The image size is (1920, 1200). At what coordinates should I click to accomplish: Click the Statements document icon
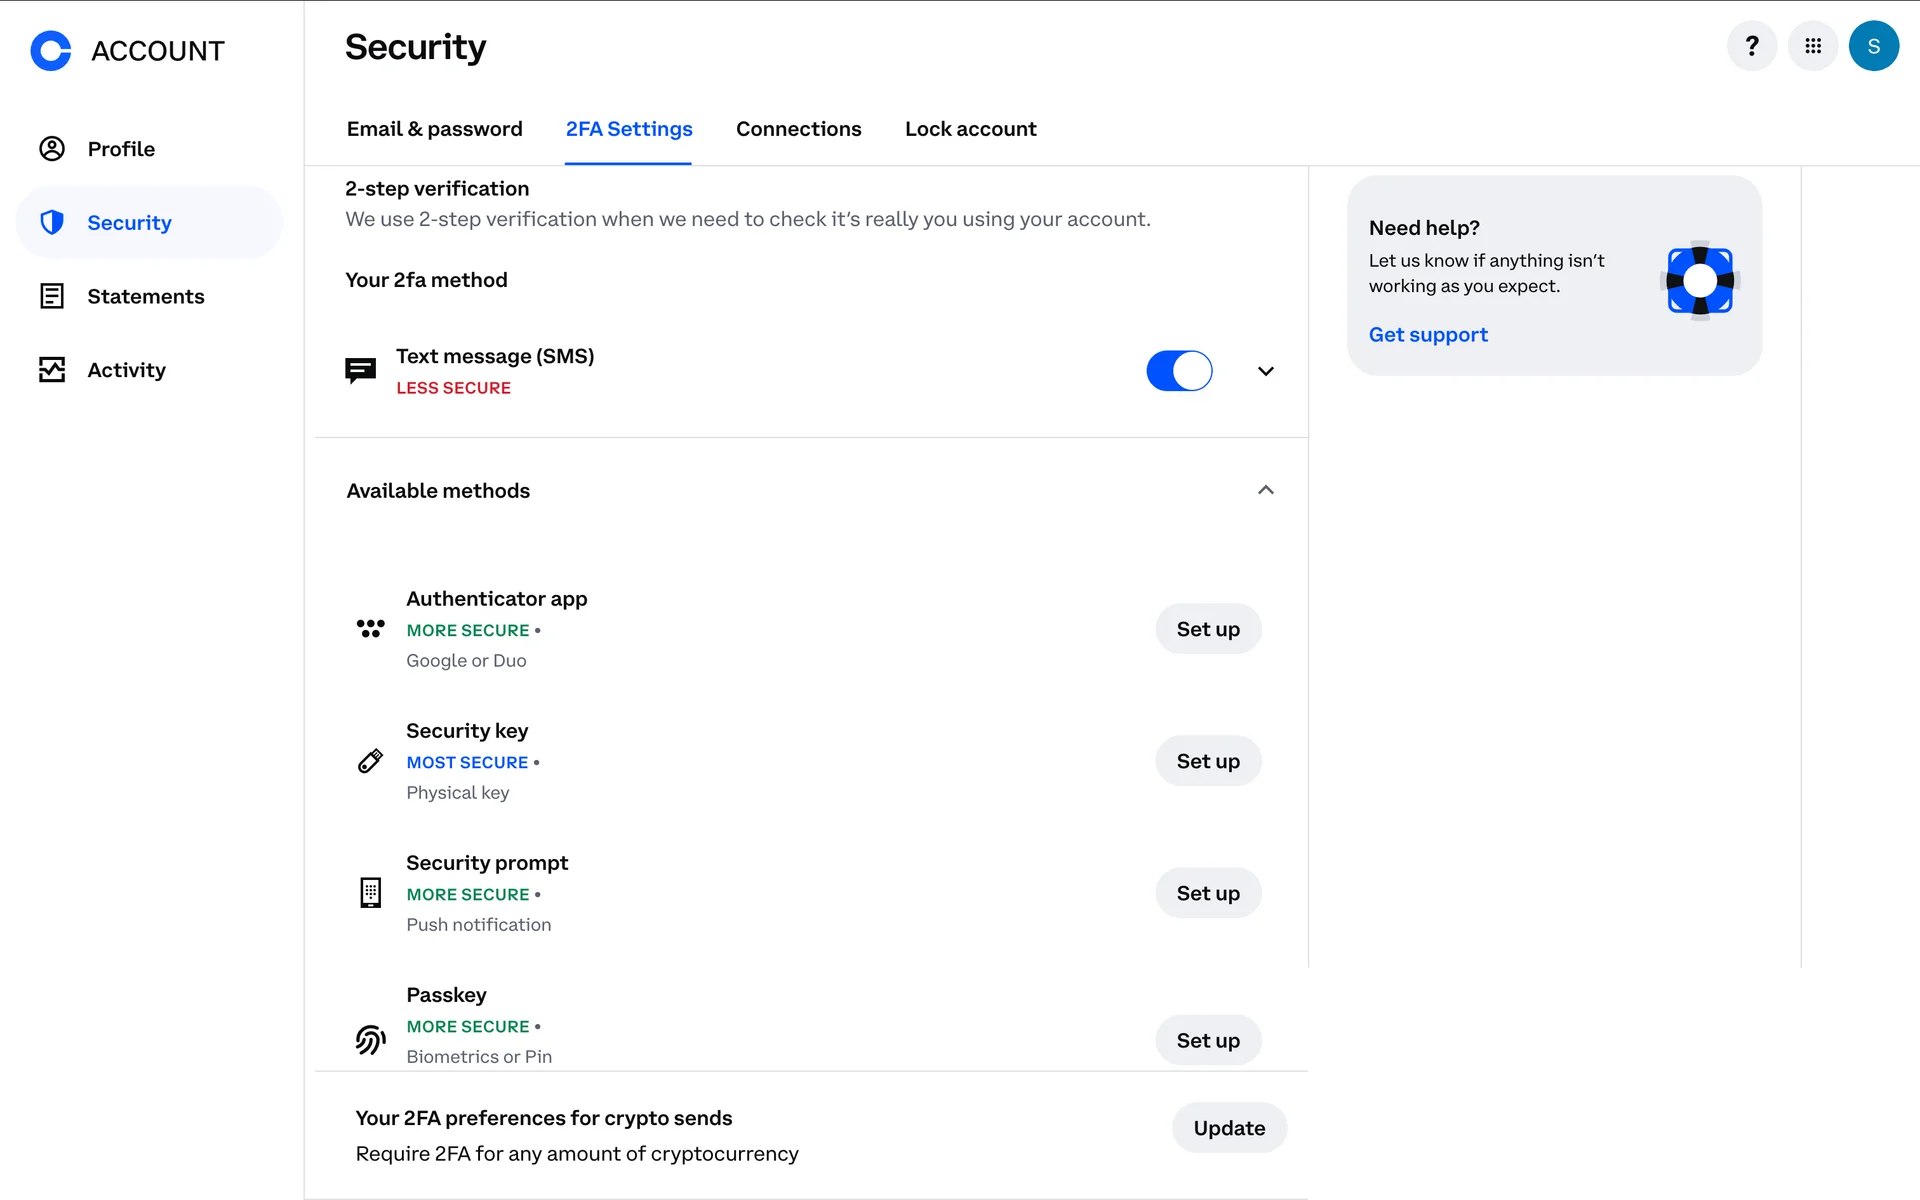52,296
